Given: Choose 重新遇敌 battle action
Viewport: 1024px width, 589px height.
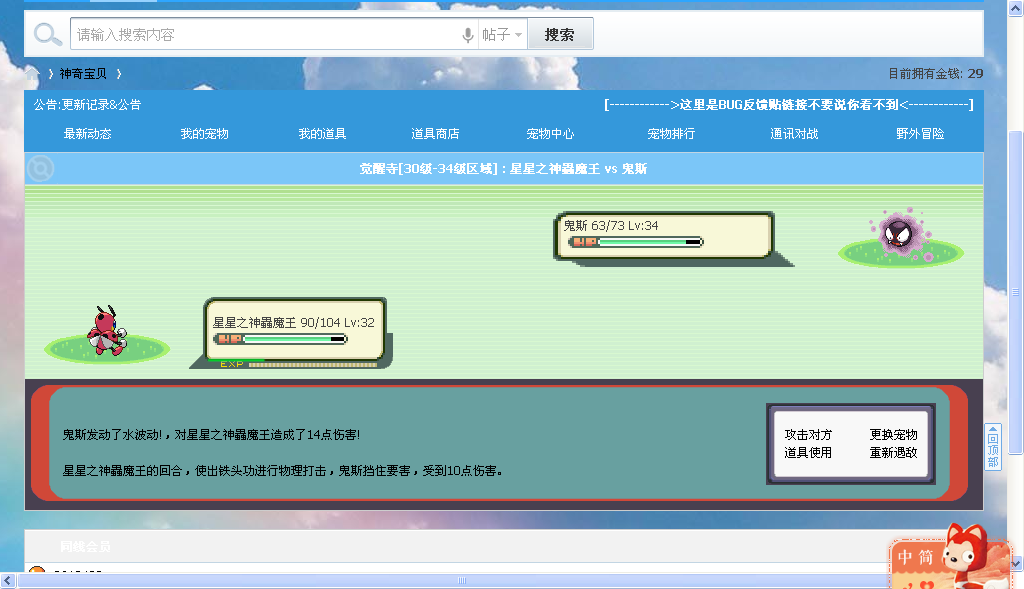Looking at the screenshot, I should pyautogui.click(x=893, y=453).
